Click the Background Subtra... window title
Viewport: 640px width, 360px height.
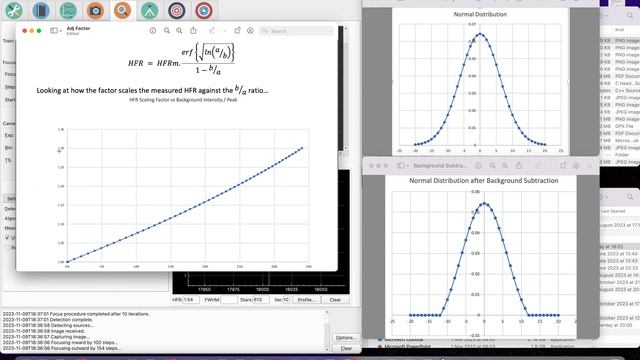point(440,166)
